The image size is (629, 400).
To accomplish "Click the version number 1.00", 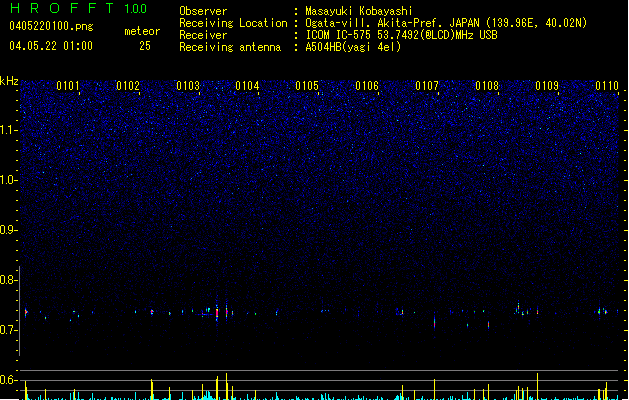I will 135,9.
